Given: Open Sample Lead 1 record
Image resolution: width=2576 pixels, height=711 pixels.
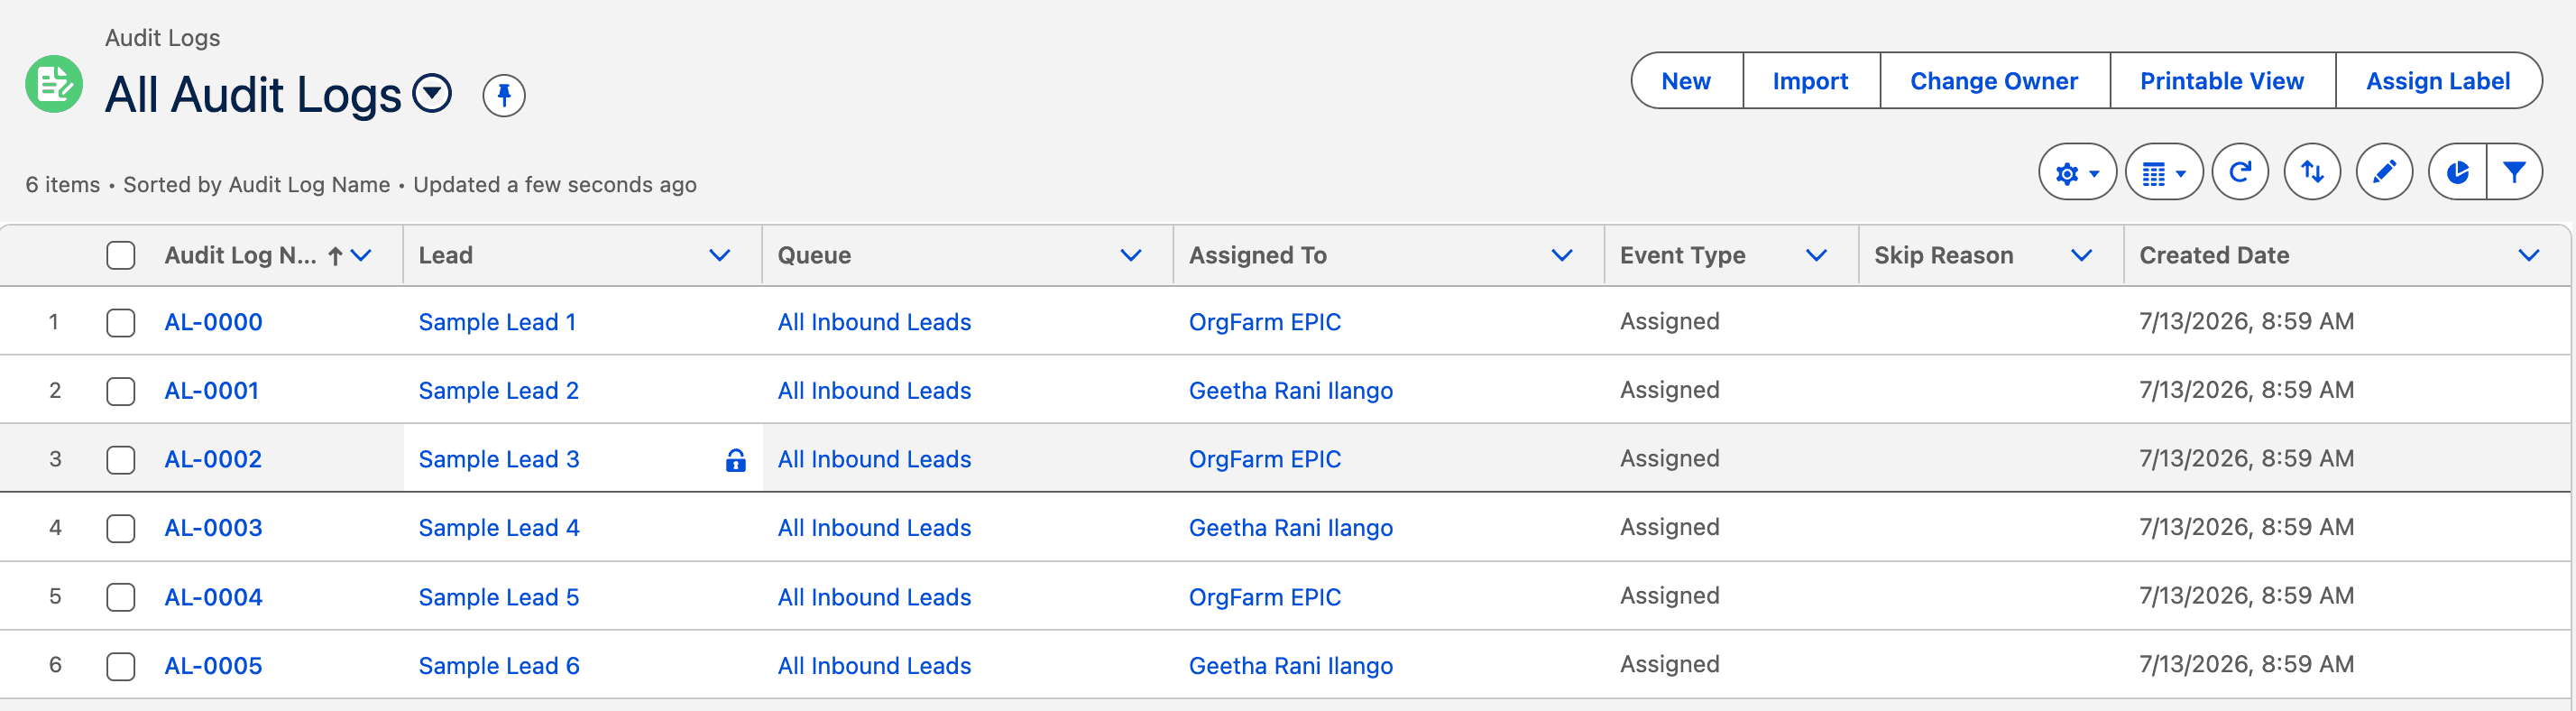Looking at the screenshot, I should [x=497, y=322].
